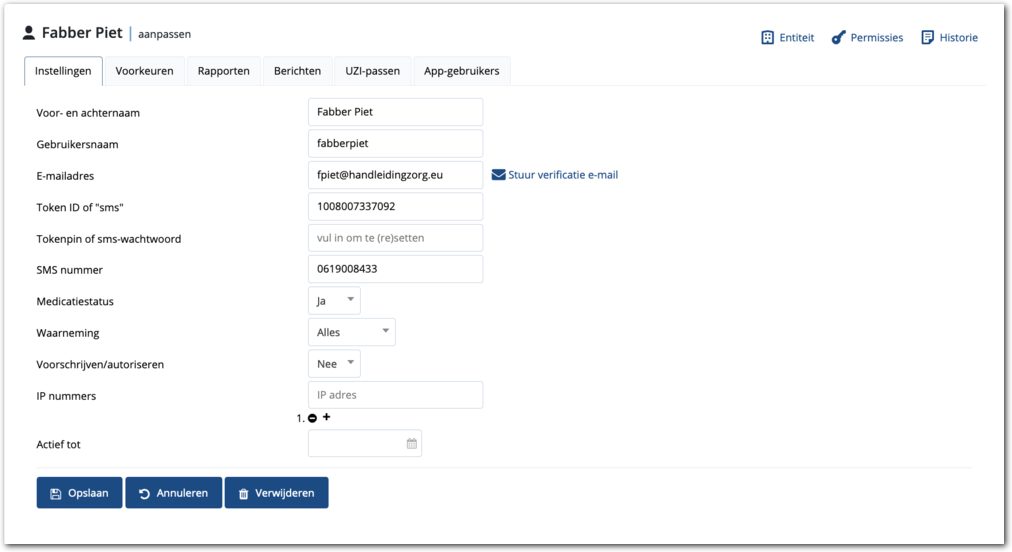1012x552 pixels.
Task: Add IP address with plus icon
Action: click(x=327, y=417)
